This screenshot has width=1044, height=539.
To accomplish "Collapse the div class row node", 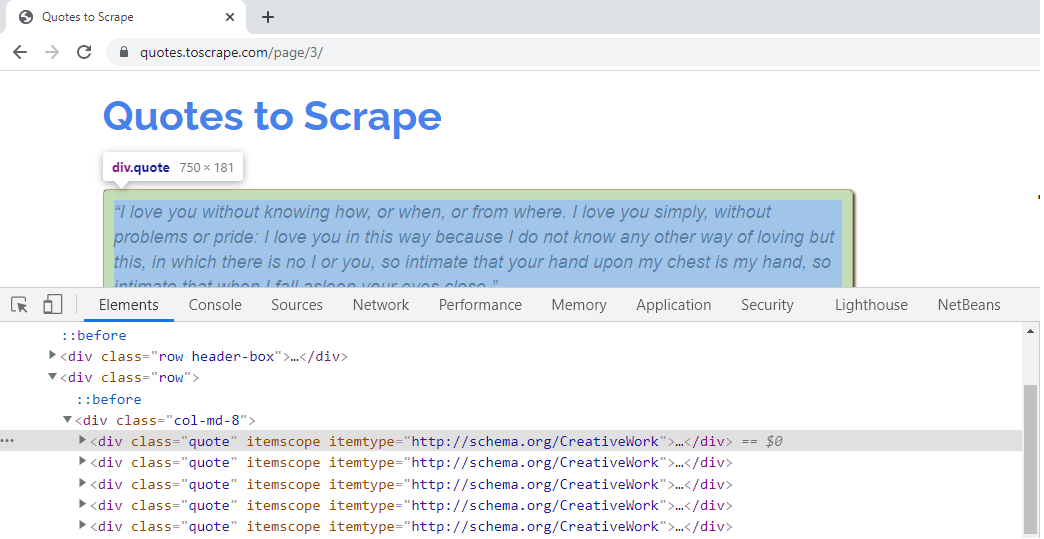I will [53, 377].
